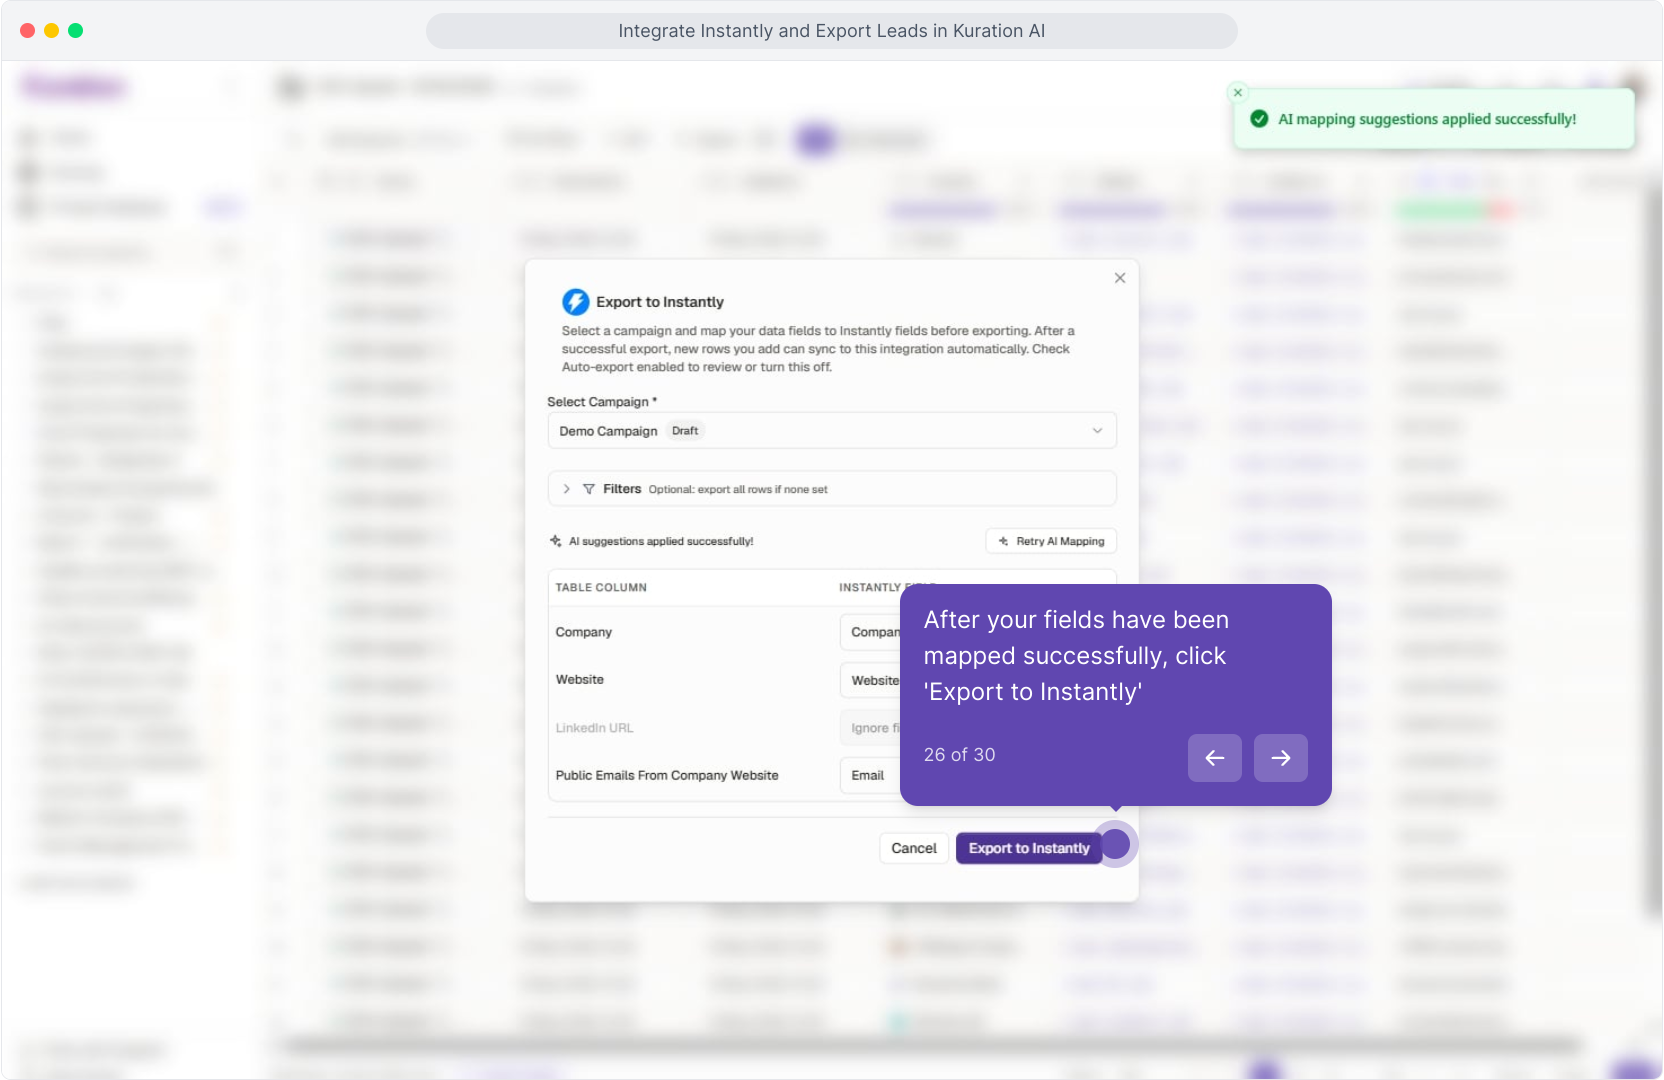Click the AI sparkle icon beside suggestions message
This screenshot has height=1080, width=1664.
(x=556, y=541)
